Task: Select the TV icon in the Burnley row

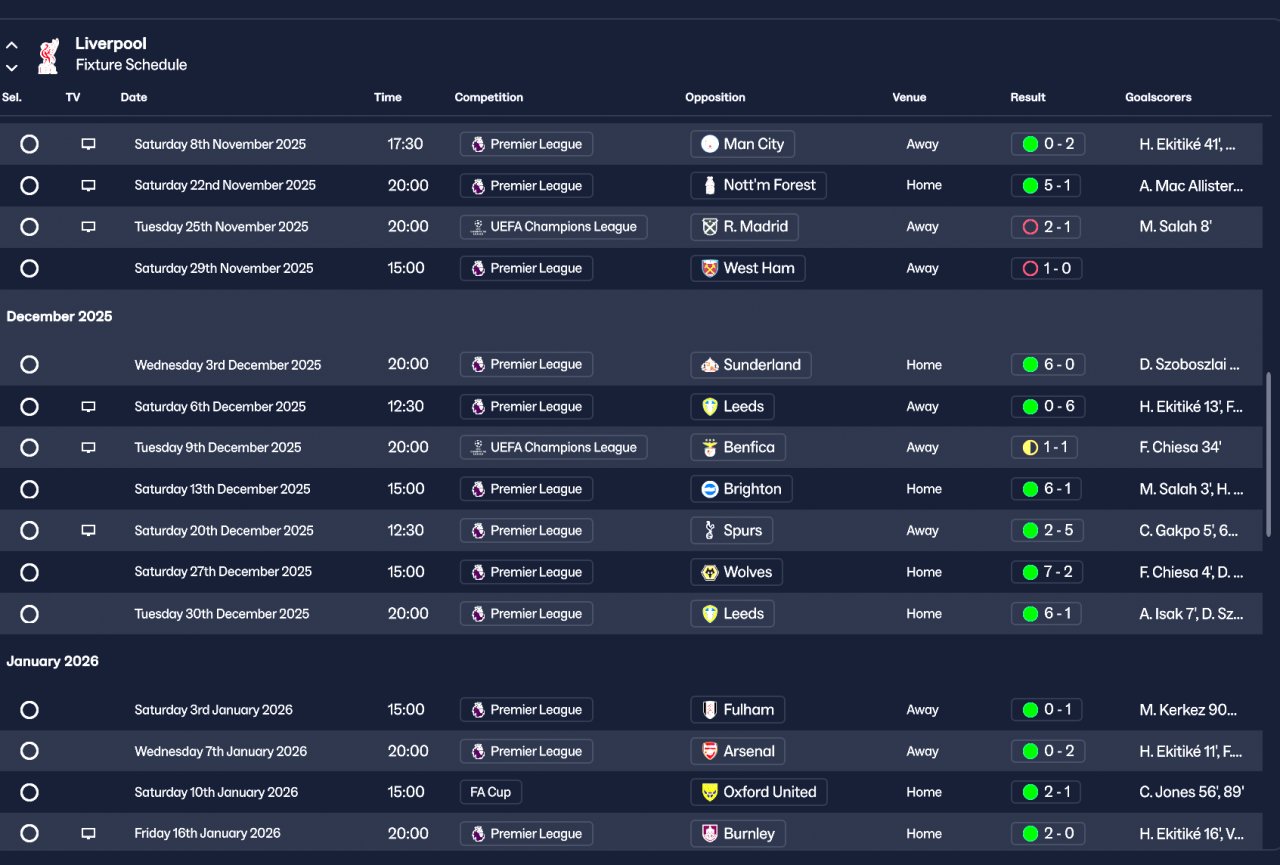Action: (88, 834)
